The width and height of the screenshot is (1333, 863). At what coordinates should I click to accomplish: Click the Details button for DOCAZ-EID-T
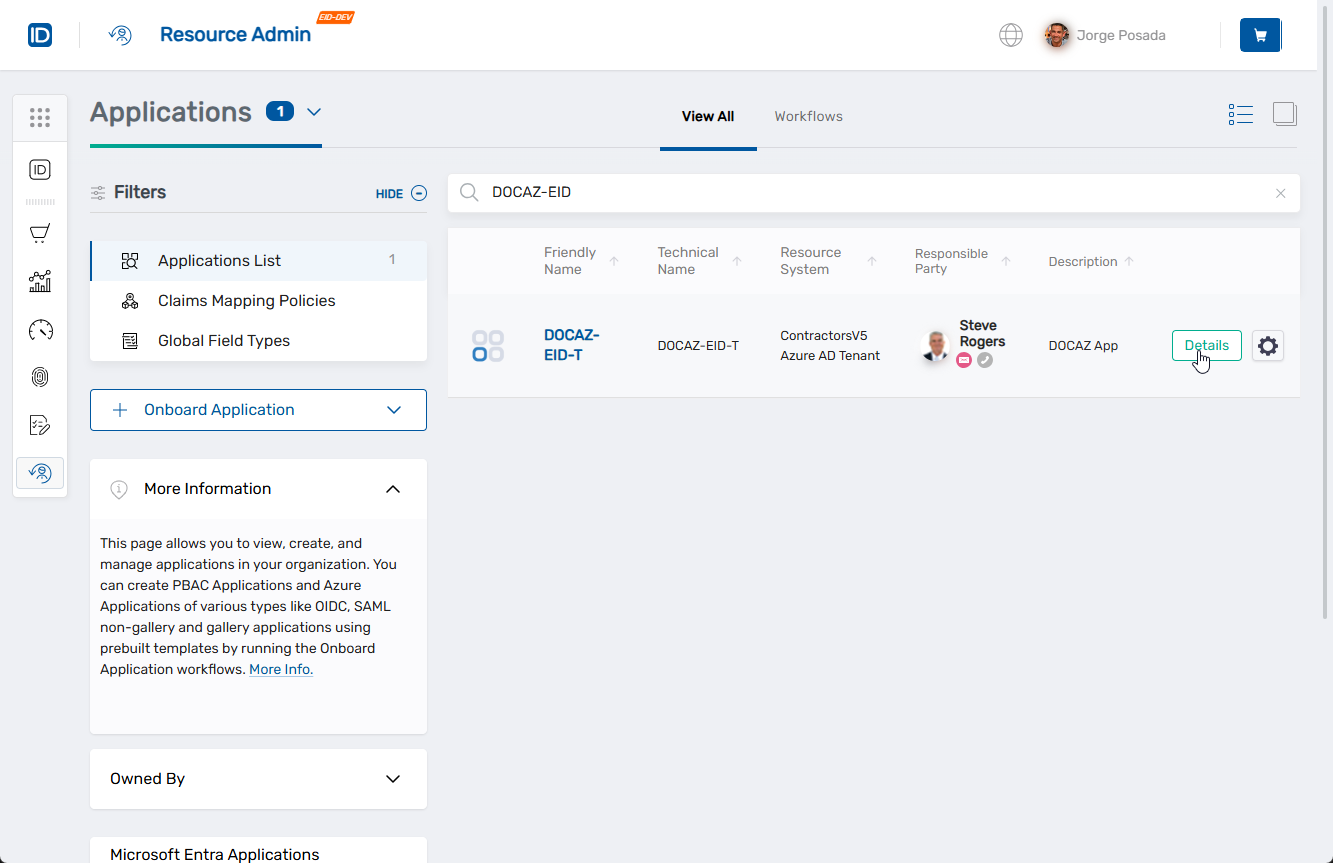click(x=1206, y=346)
